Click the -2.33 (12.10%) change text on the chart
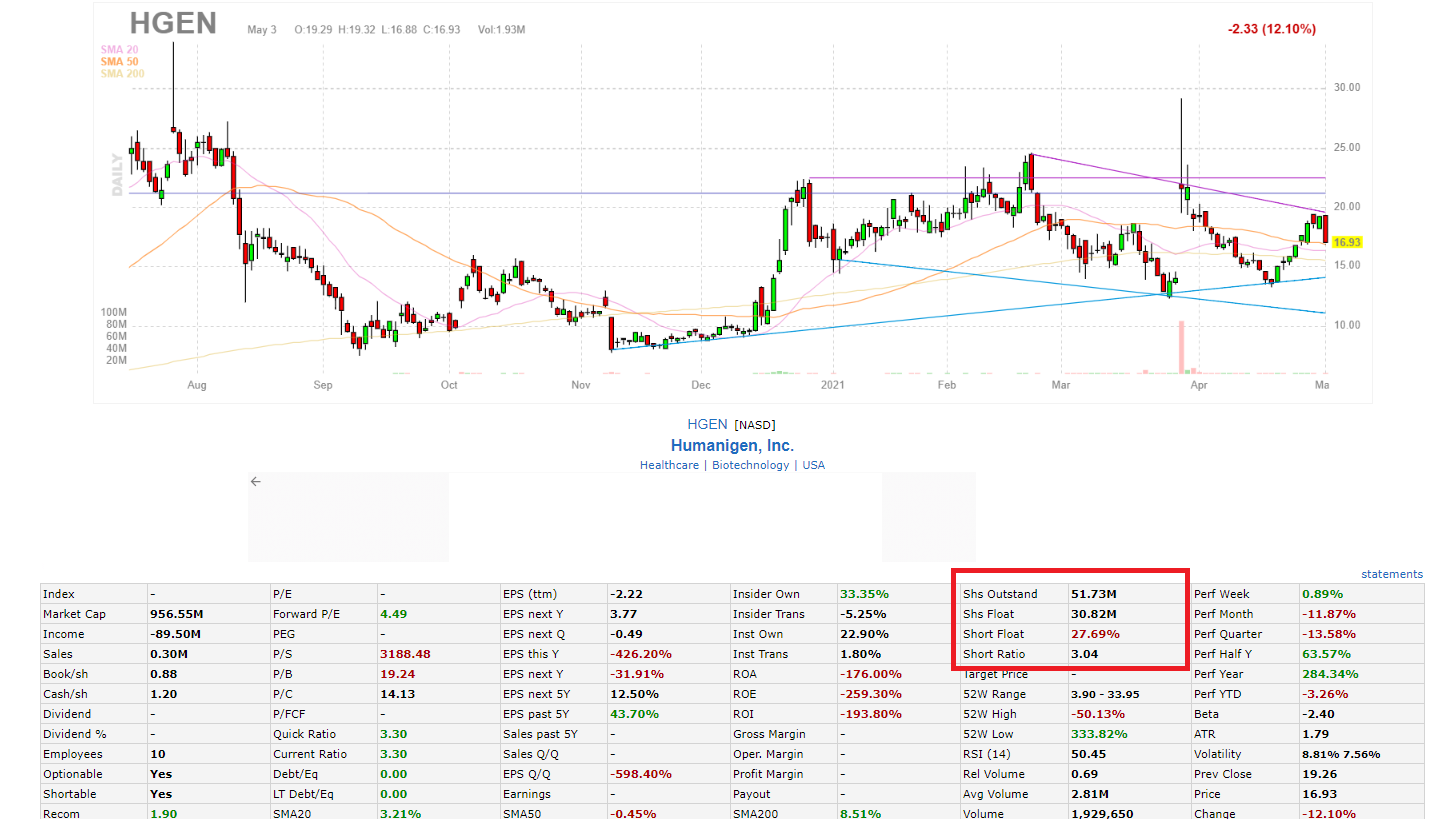The height and width of the screenshot is (819, 1433). [x=1272, y=29]
